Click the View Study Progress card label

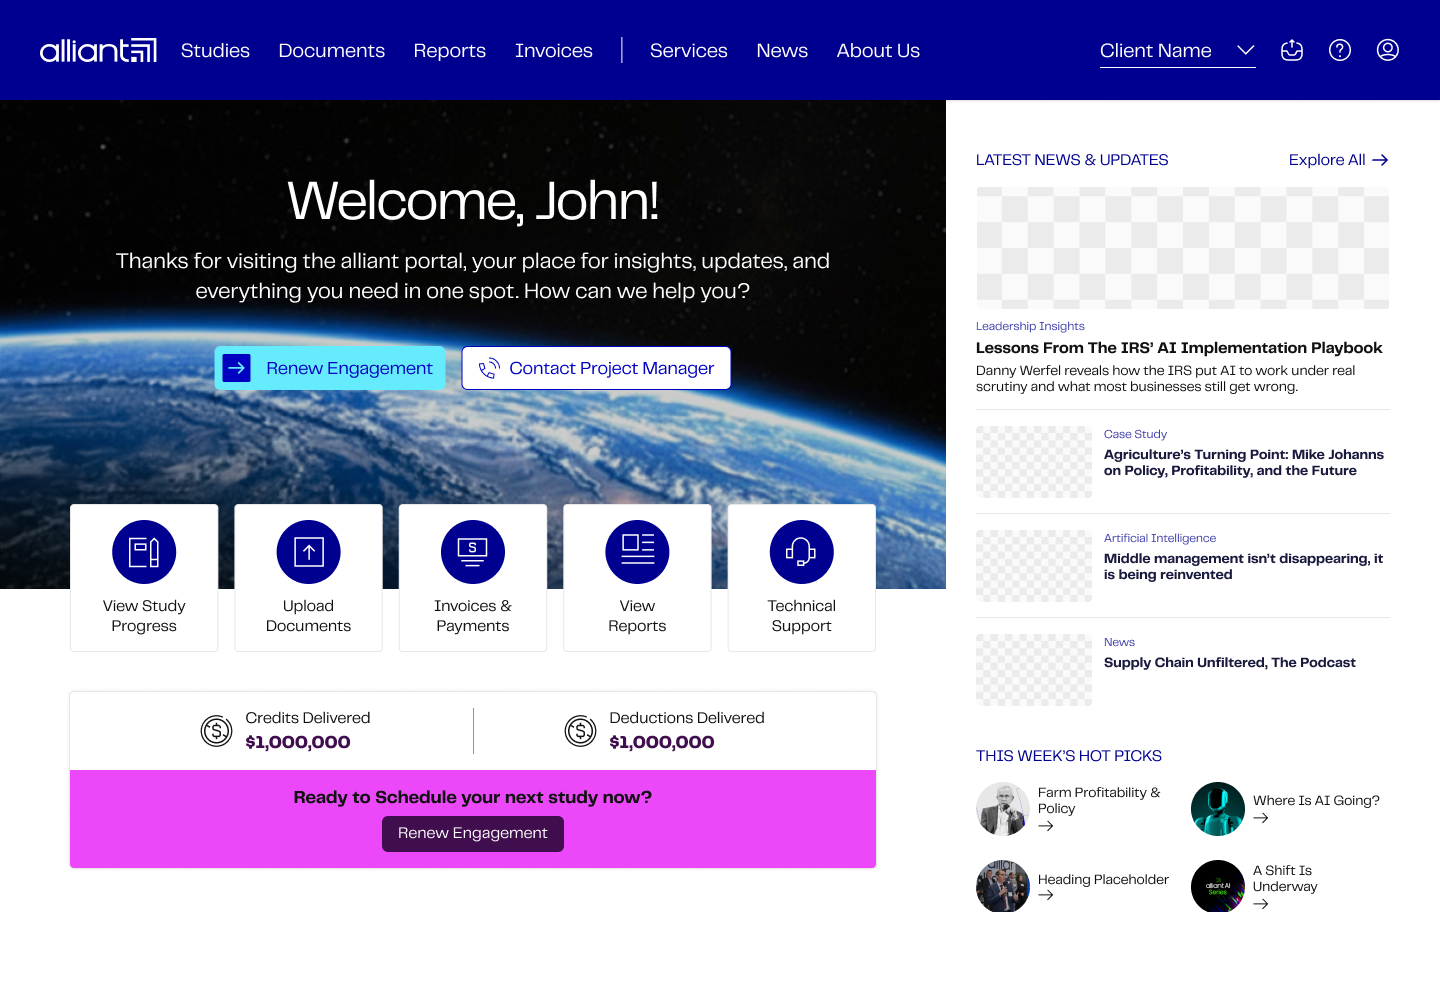coord(144,616)
